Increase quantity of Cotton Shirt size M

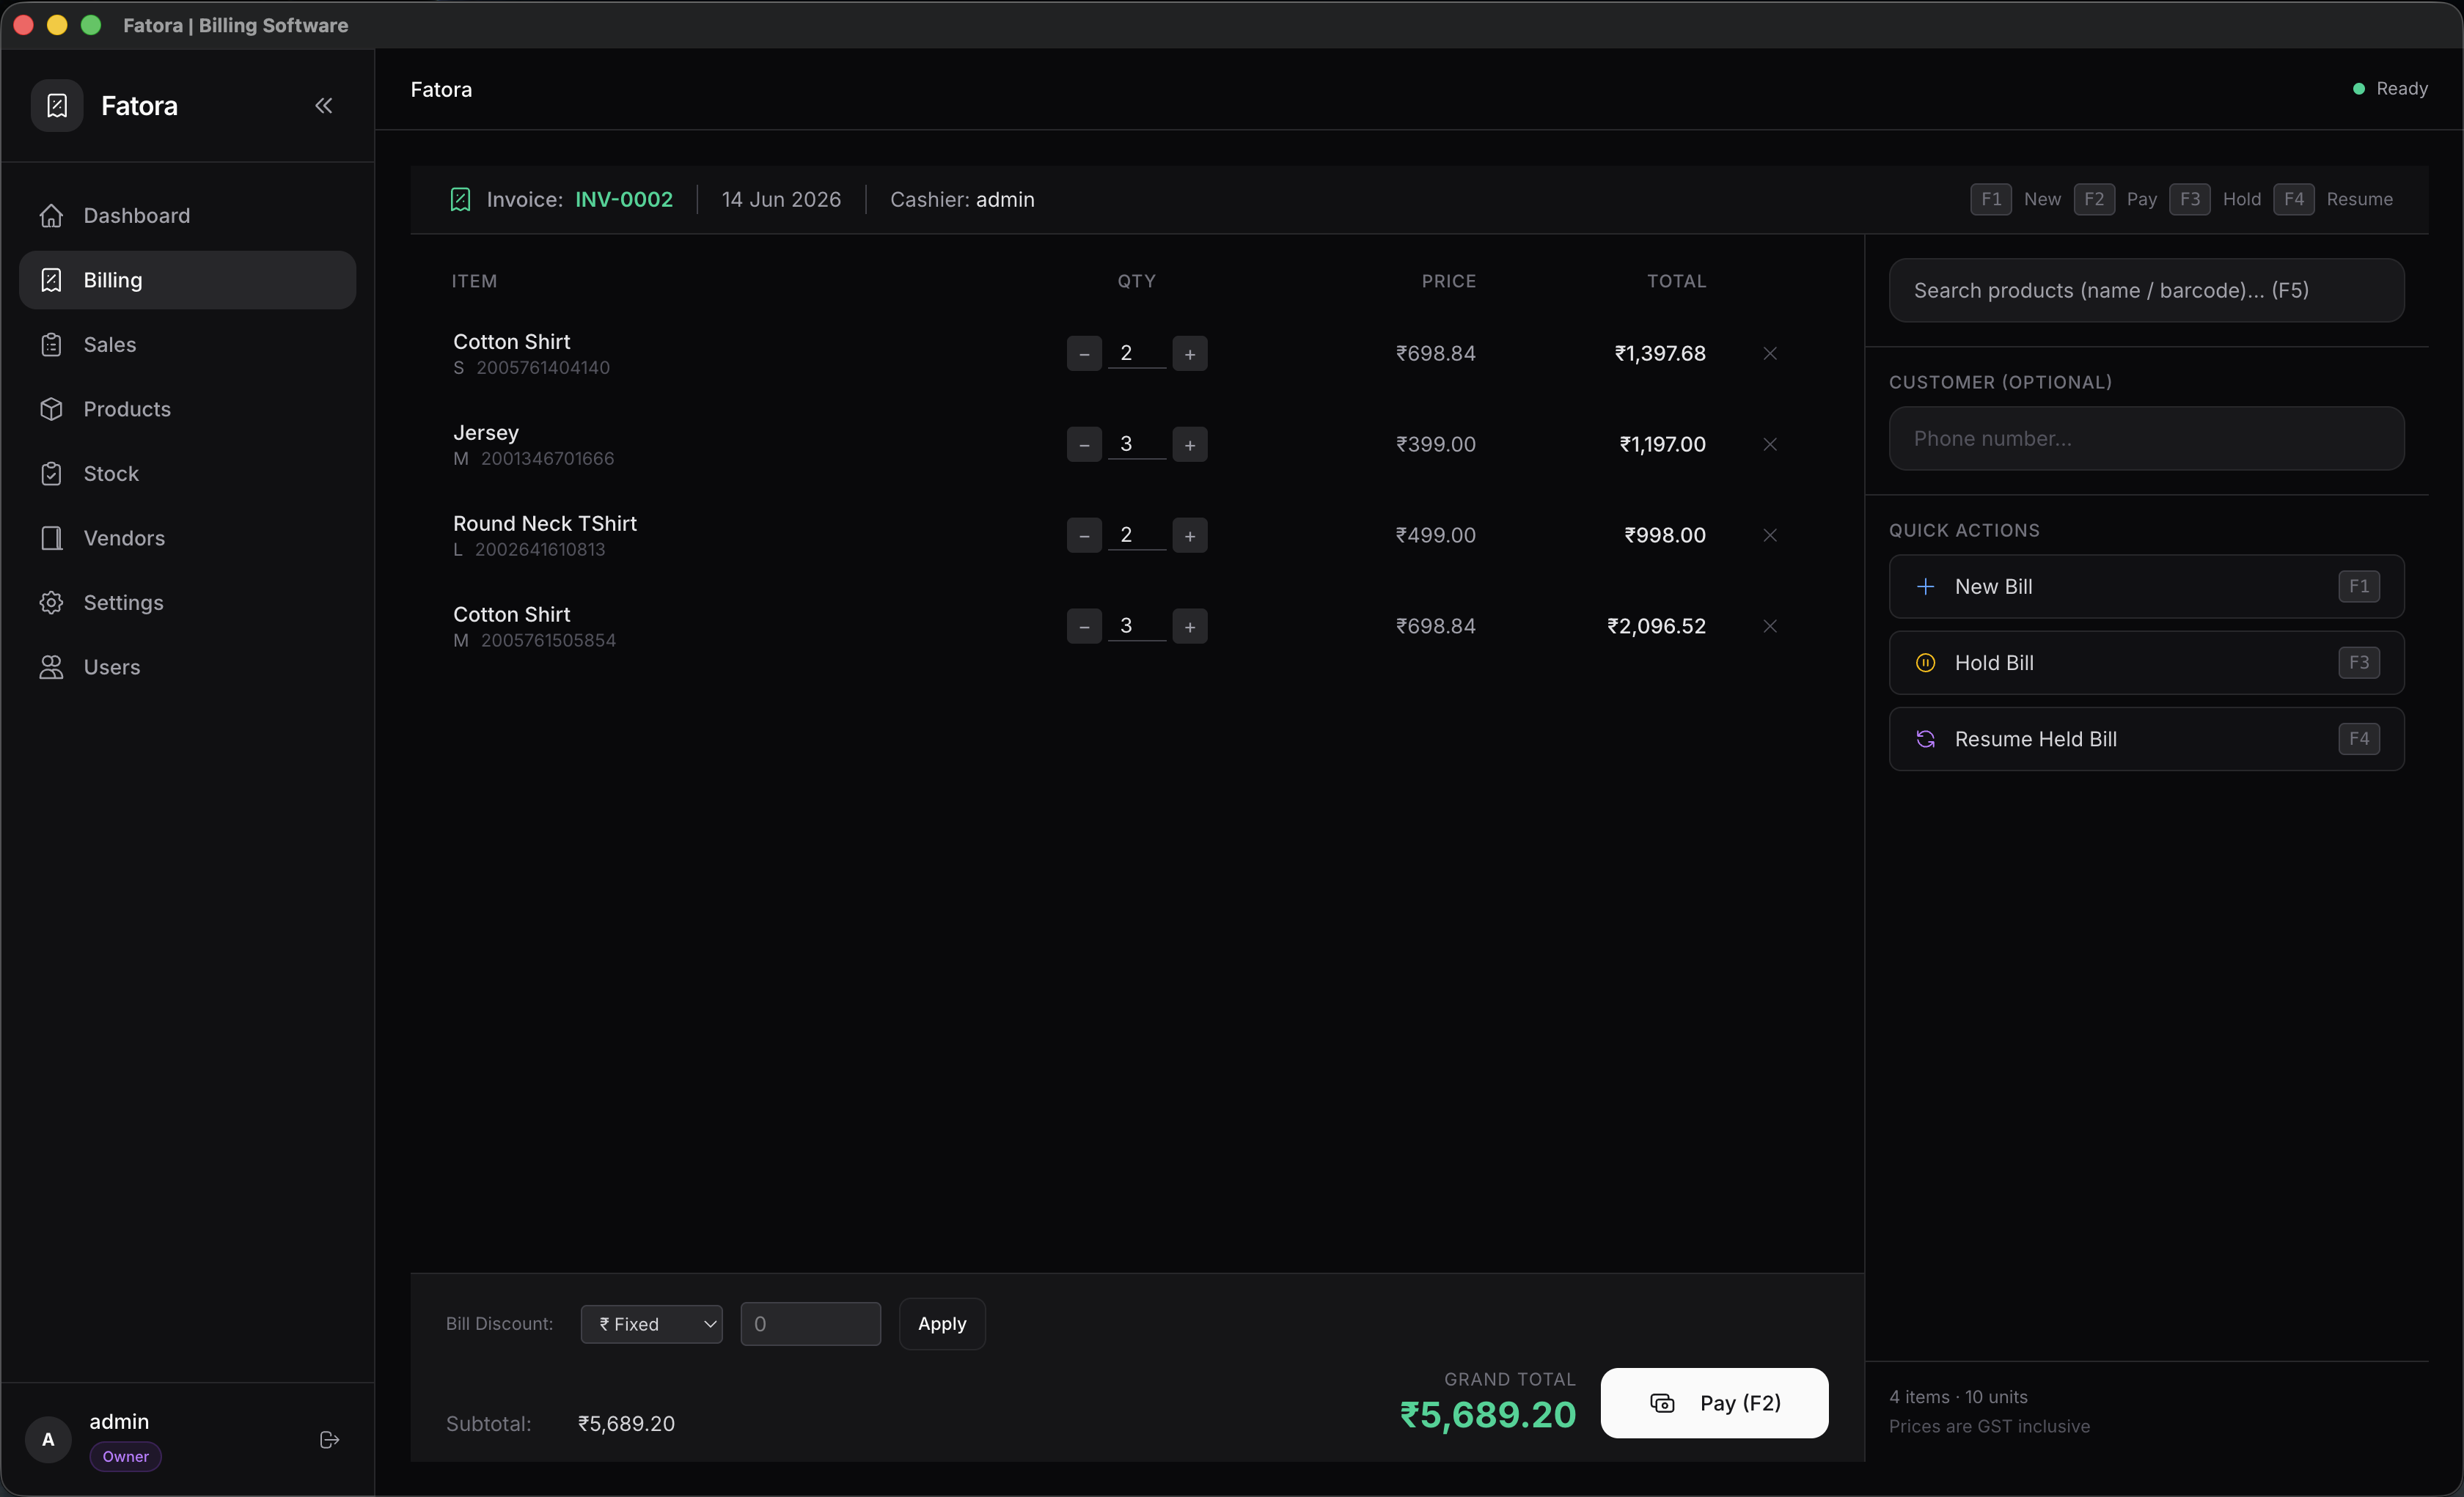(1190, 627)
